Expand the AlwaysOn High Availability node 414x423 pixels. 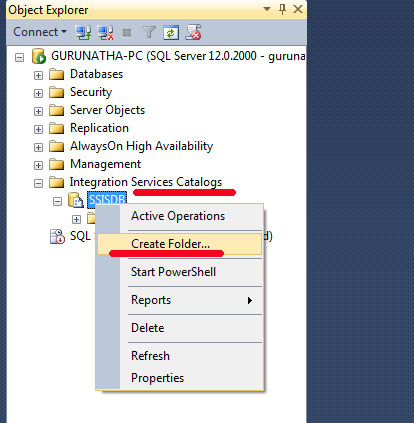click(x=38, y=147)
